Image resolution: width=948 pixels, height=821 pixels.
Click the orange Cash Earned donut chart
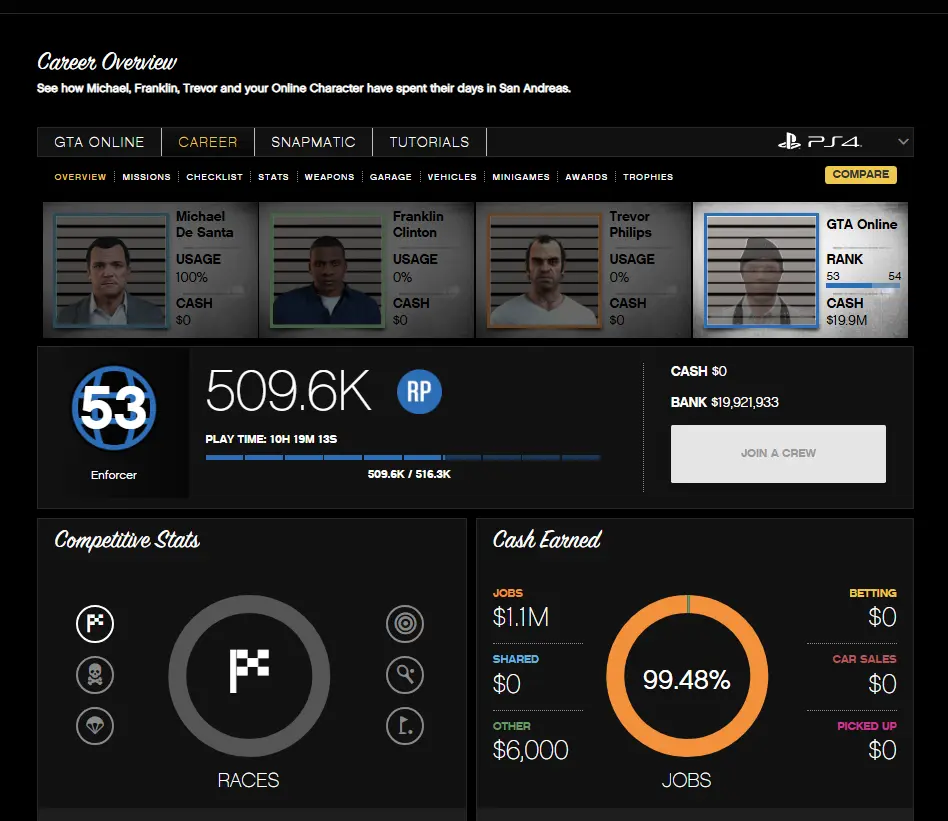pos(687,675)
